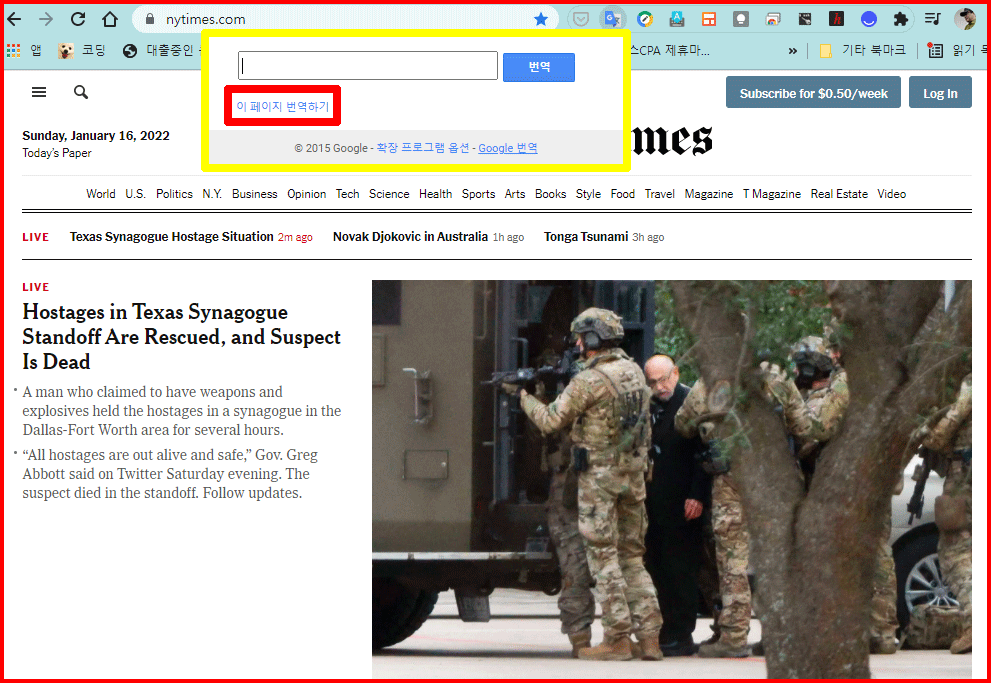Viewport: 991px width, 683px height.
Task: Open the Business section
Action: tap(255, 194)
